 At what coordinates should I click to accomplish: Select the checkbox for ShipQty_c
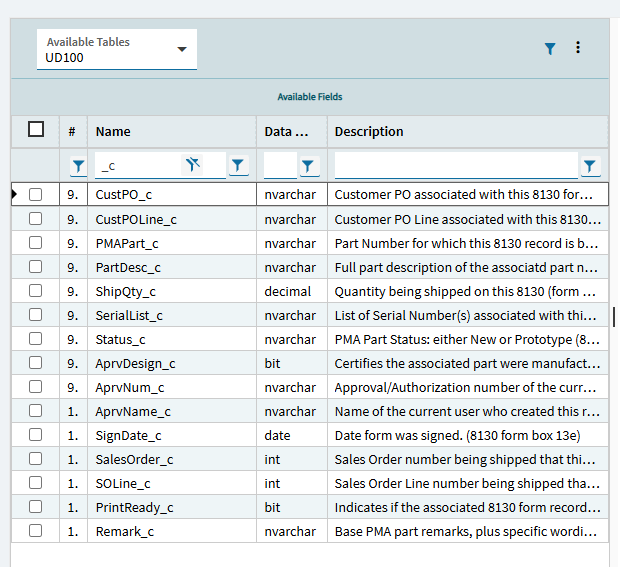click(36, 291)
